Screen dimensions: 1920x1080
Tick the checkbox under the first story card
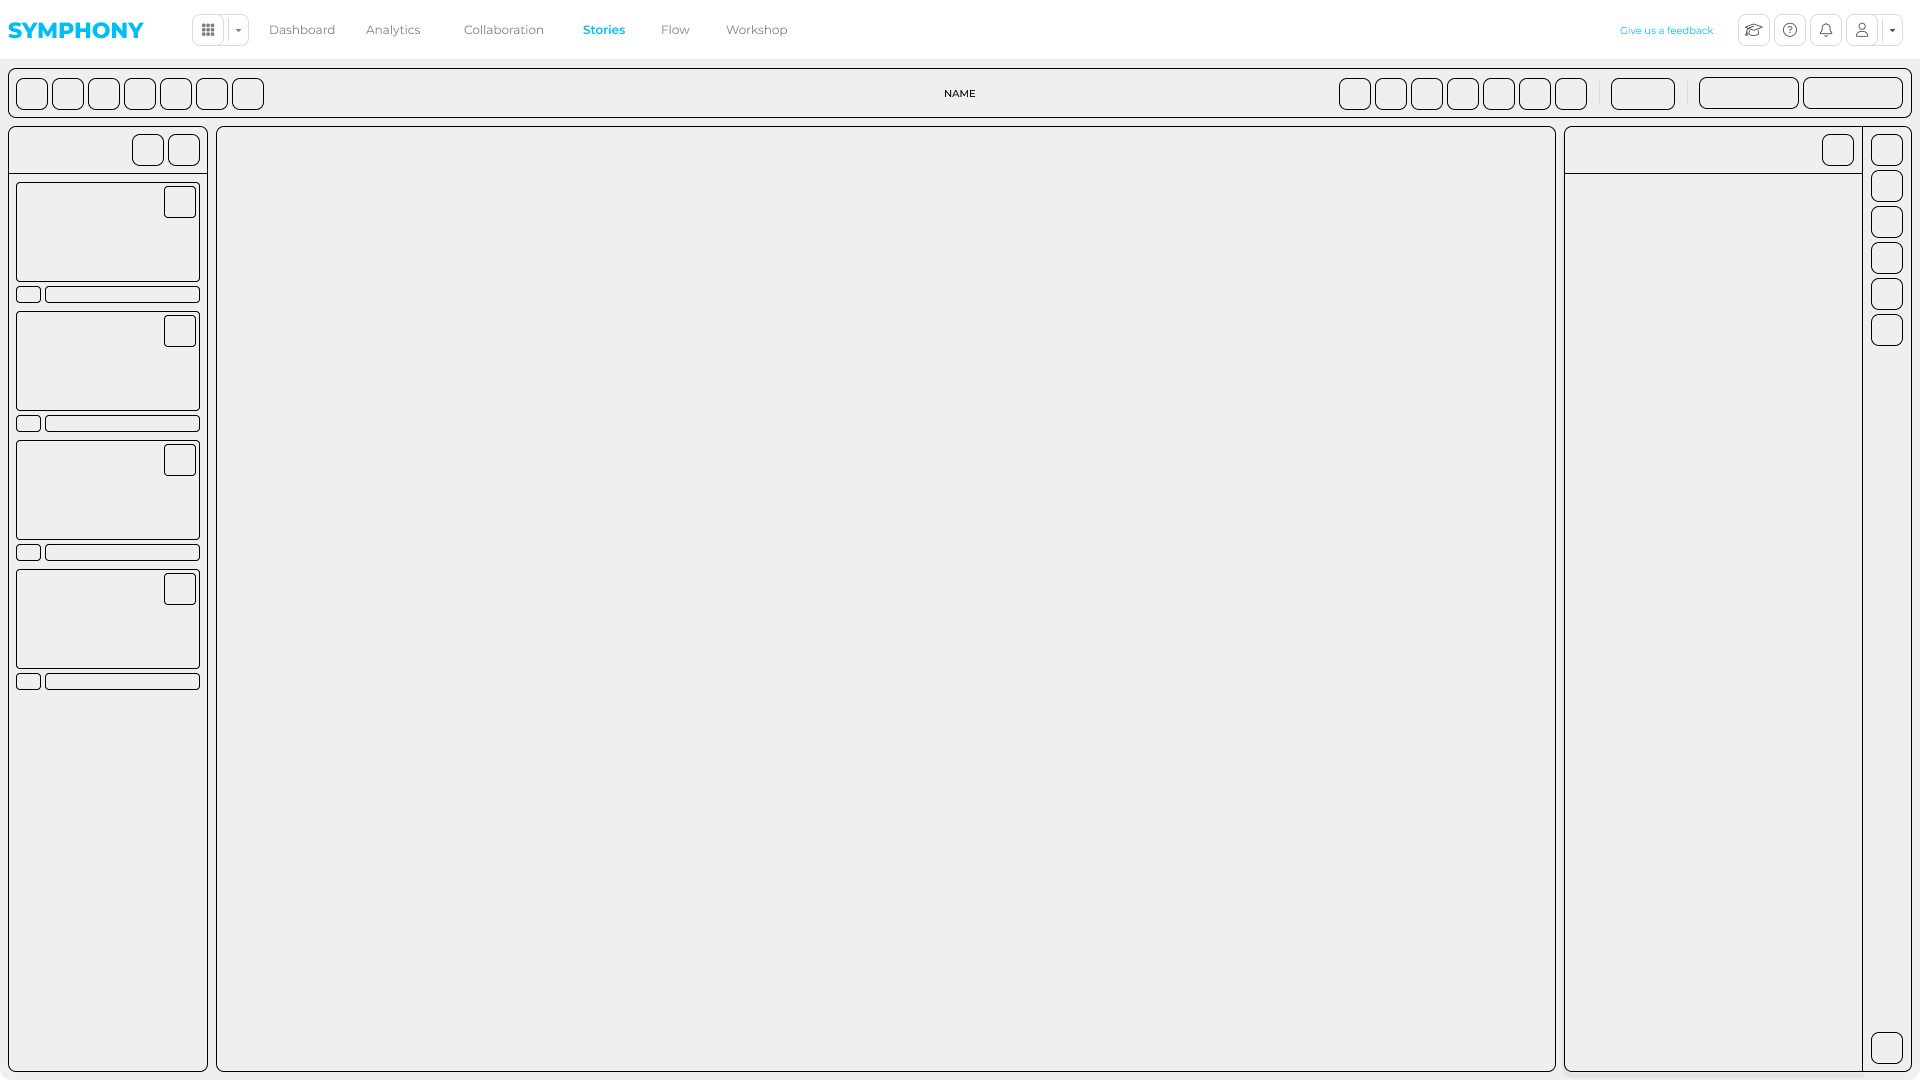point(29,294)
